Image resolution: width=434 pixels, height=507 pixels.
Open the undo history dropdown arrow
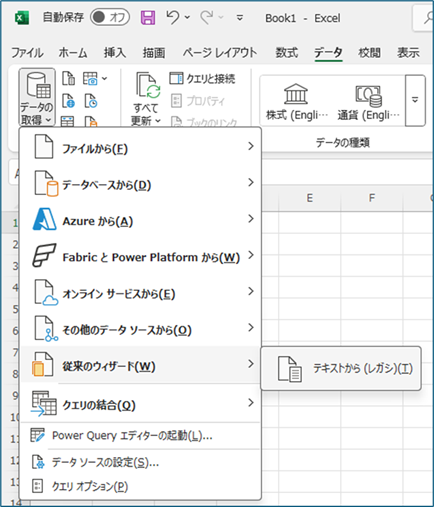(x=187, y=17)
